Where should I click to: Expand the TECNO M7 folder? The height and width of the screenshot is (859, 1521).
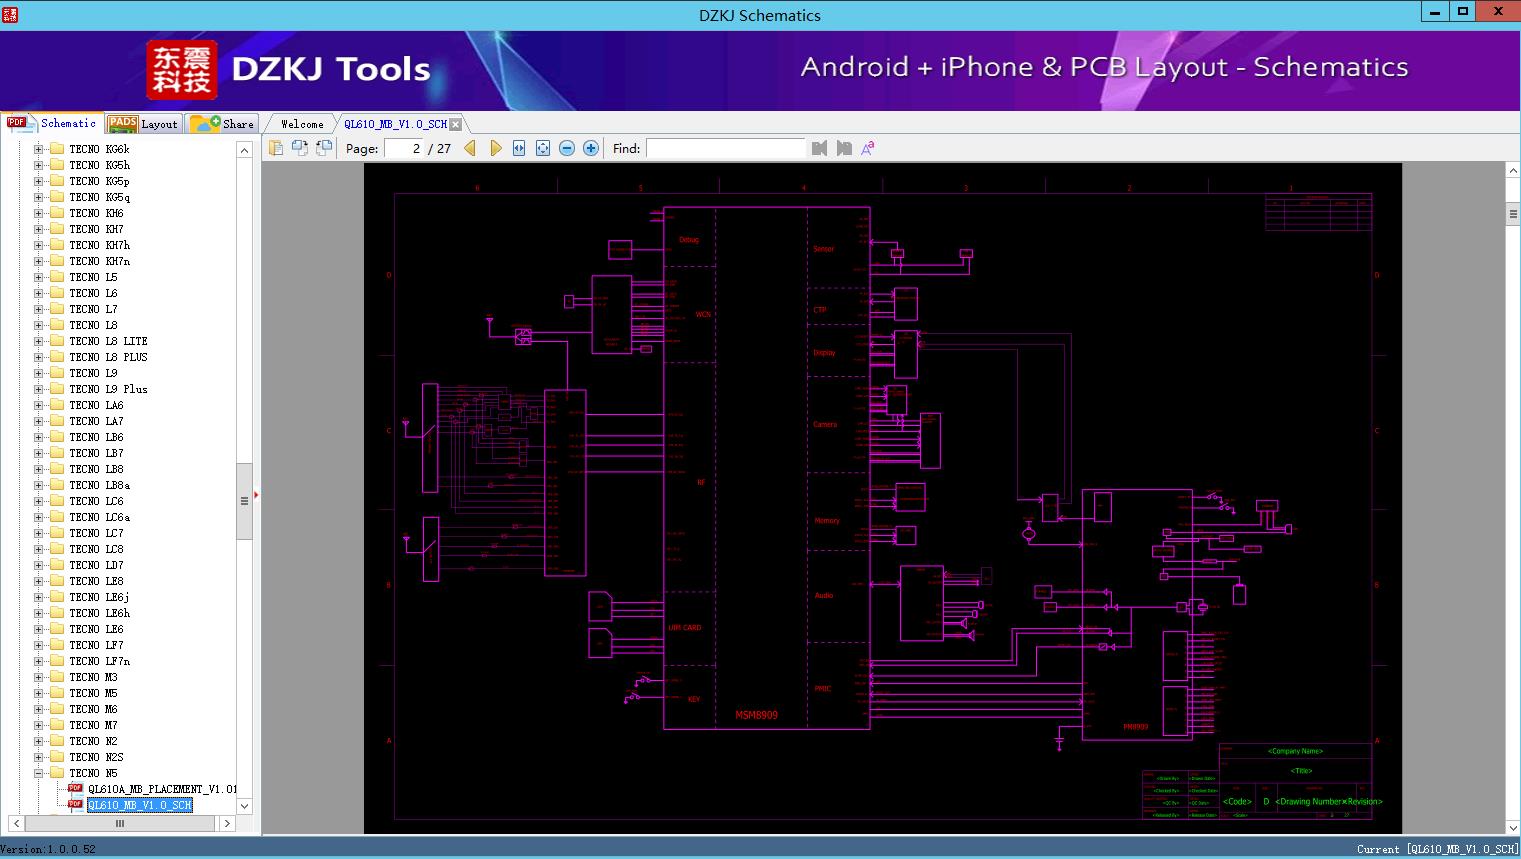pos(39,725)
